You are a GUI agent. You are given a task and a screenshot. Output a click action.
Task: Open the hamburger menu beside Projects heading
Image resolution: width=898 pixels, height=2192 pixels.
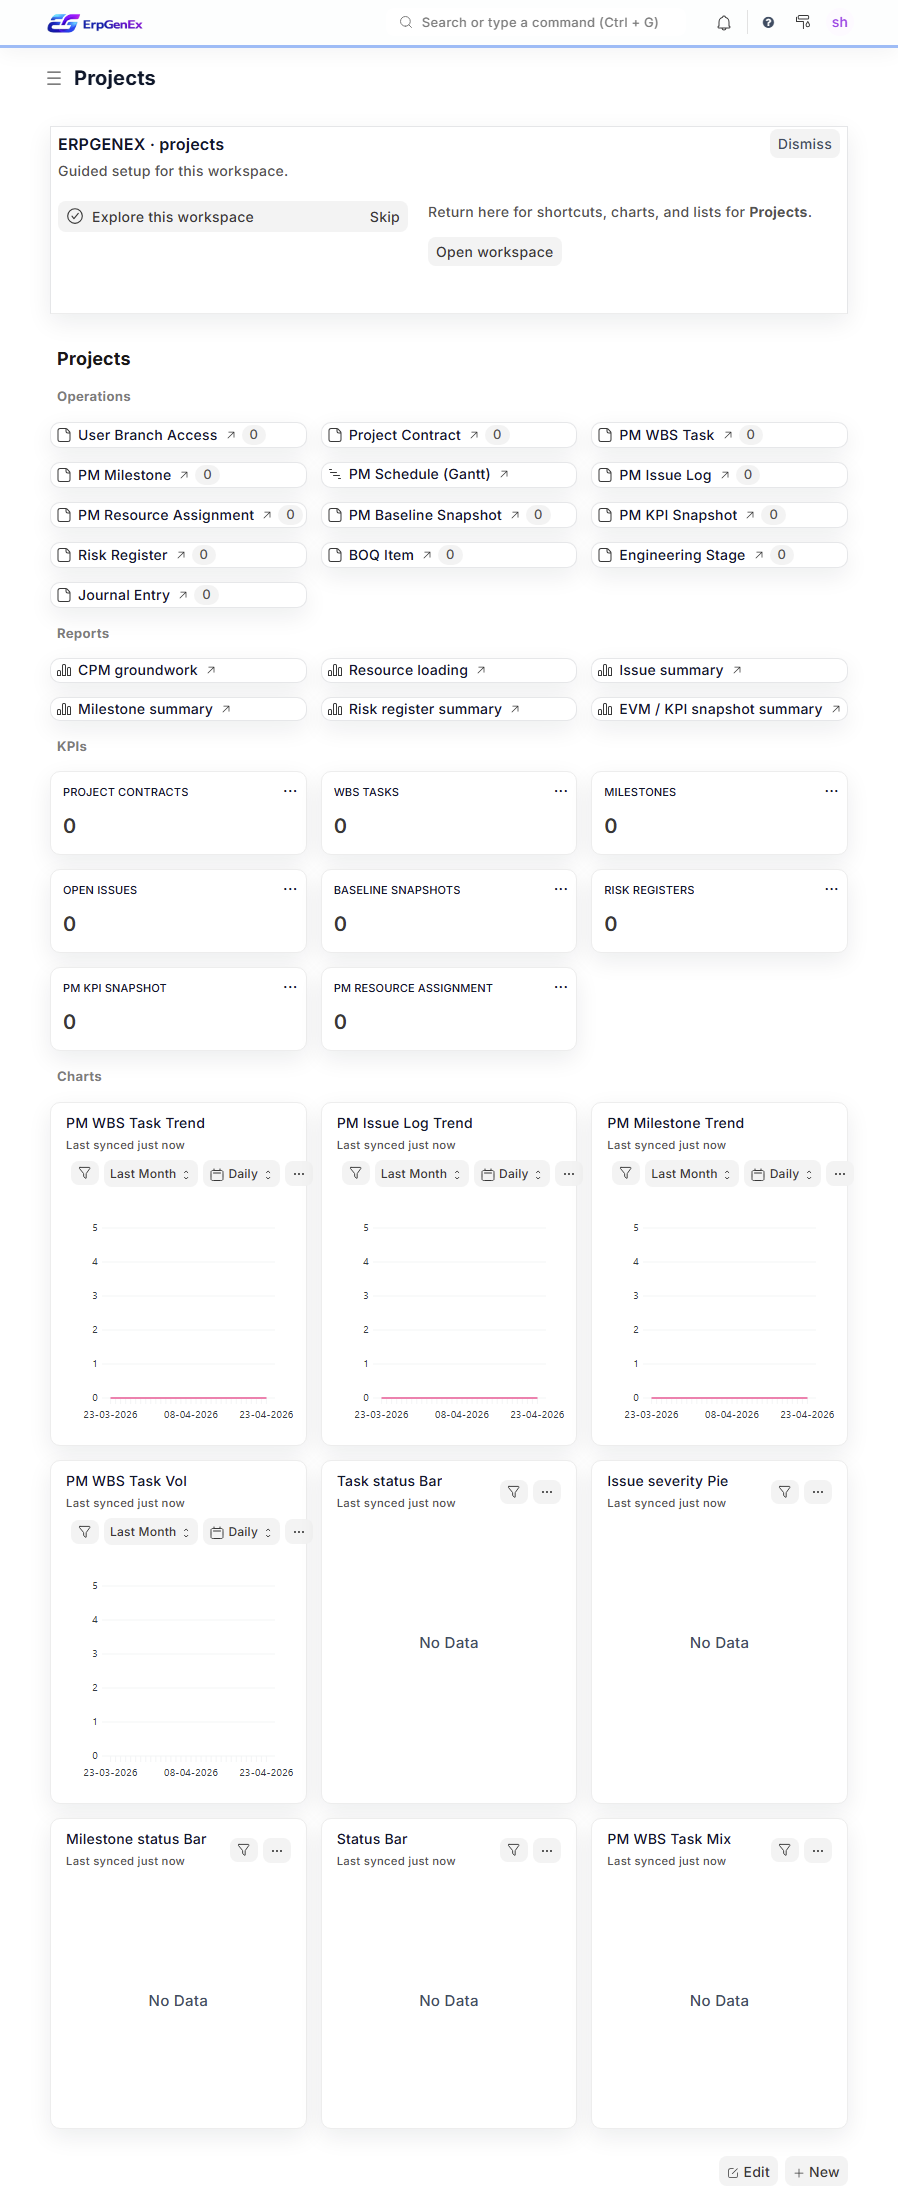click(54, 77)
